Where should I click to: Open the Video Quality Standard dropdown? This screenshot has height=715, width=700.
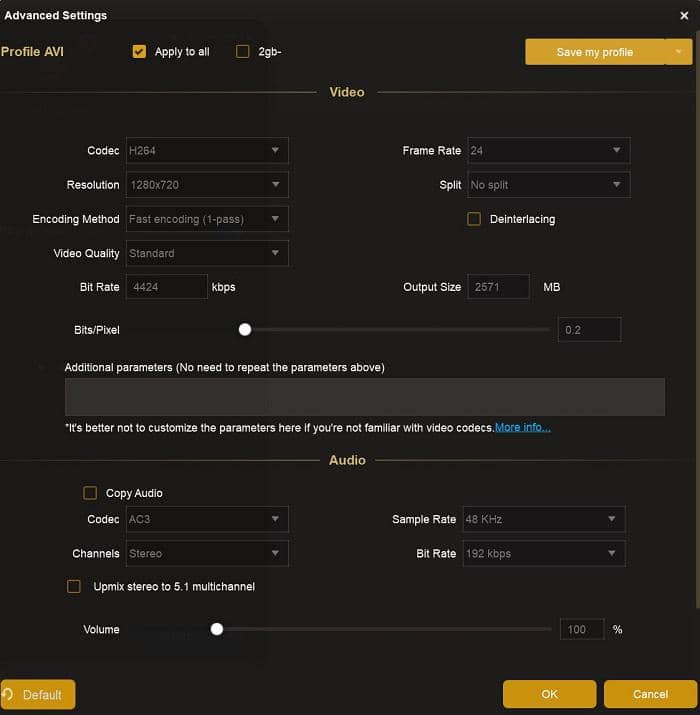[x=207, y=253]
